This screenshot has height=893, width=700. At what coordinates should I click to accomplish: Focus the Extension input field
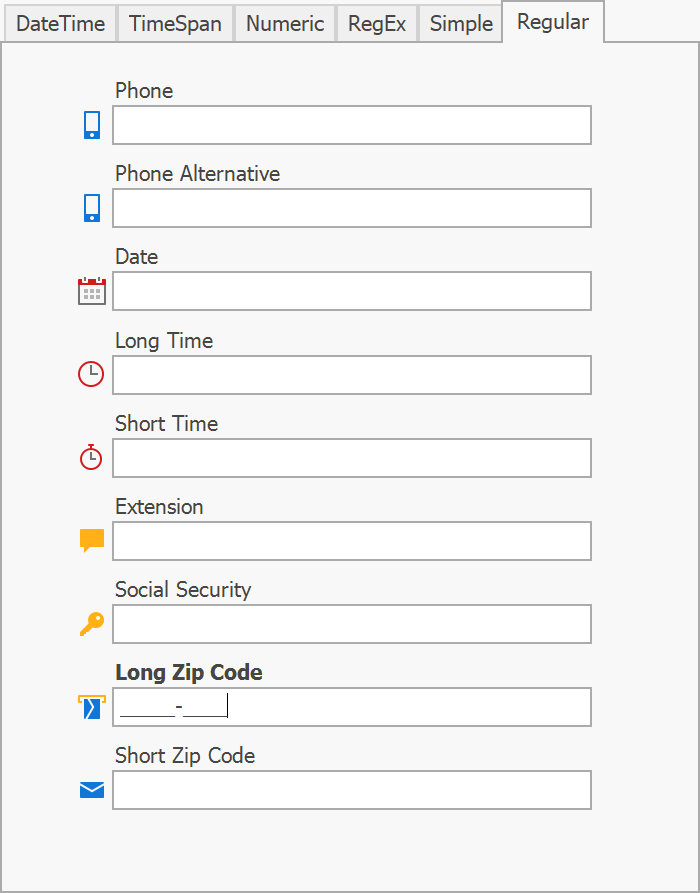352,541
